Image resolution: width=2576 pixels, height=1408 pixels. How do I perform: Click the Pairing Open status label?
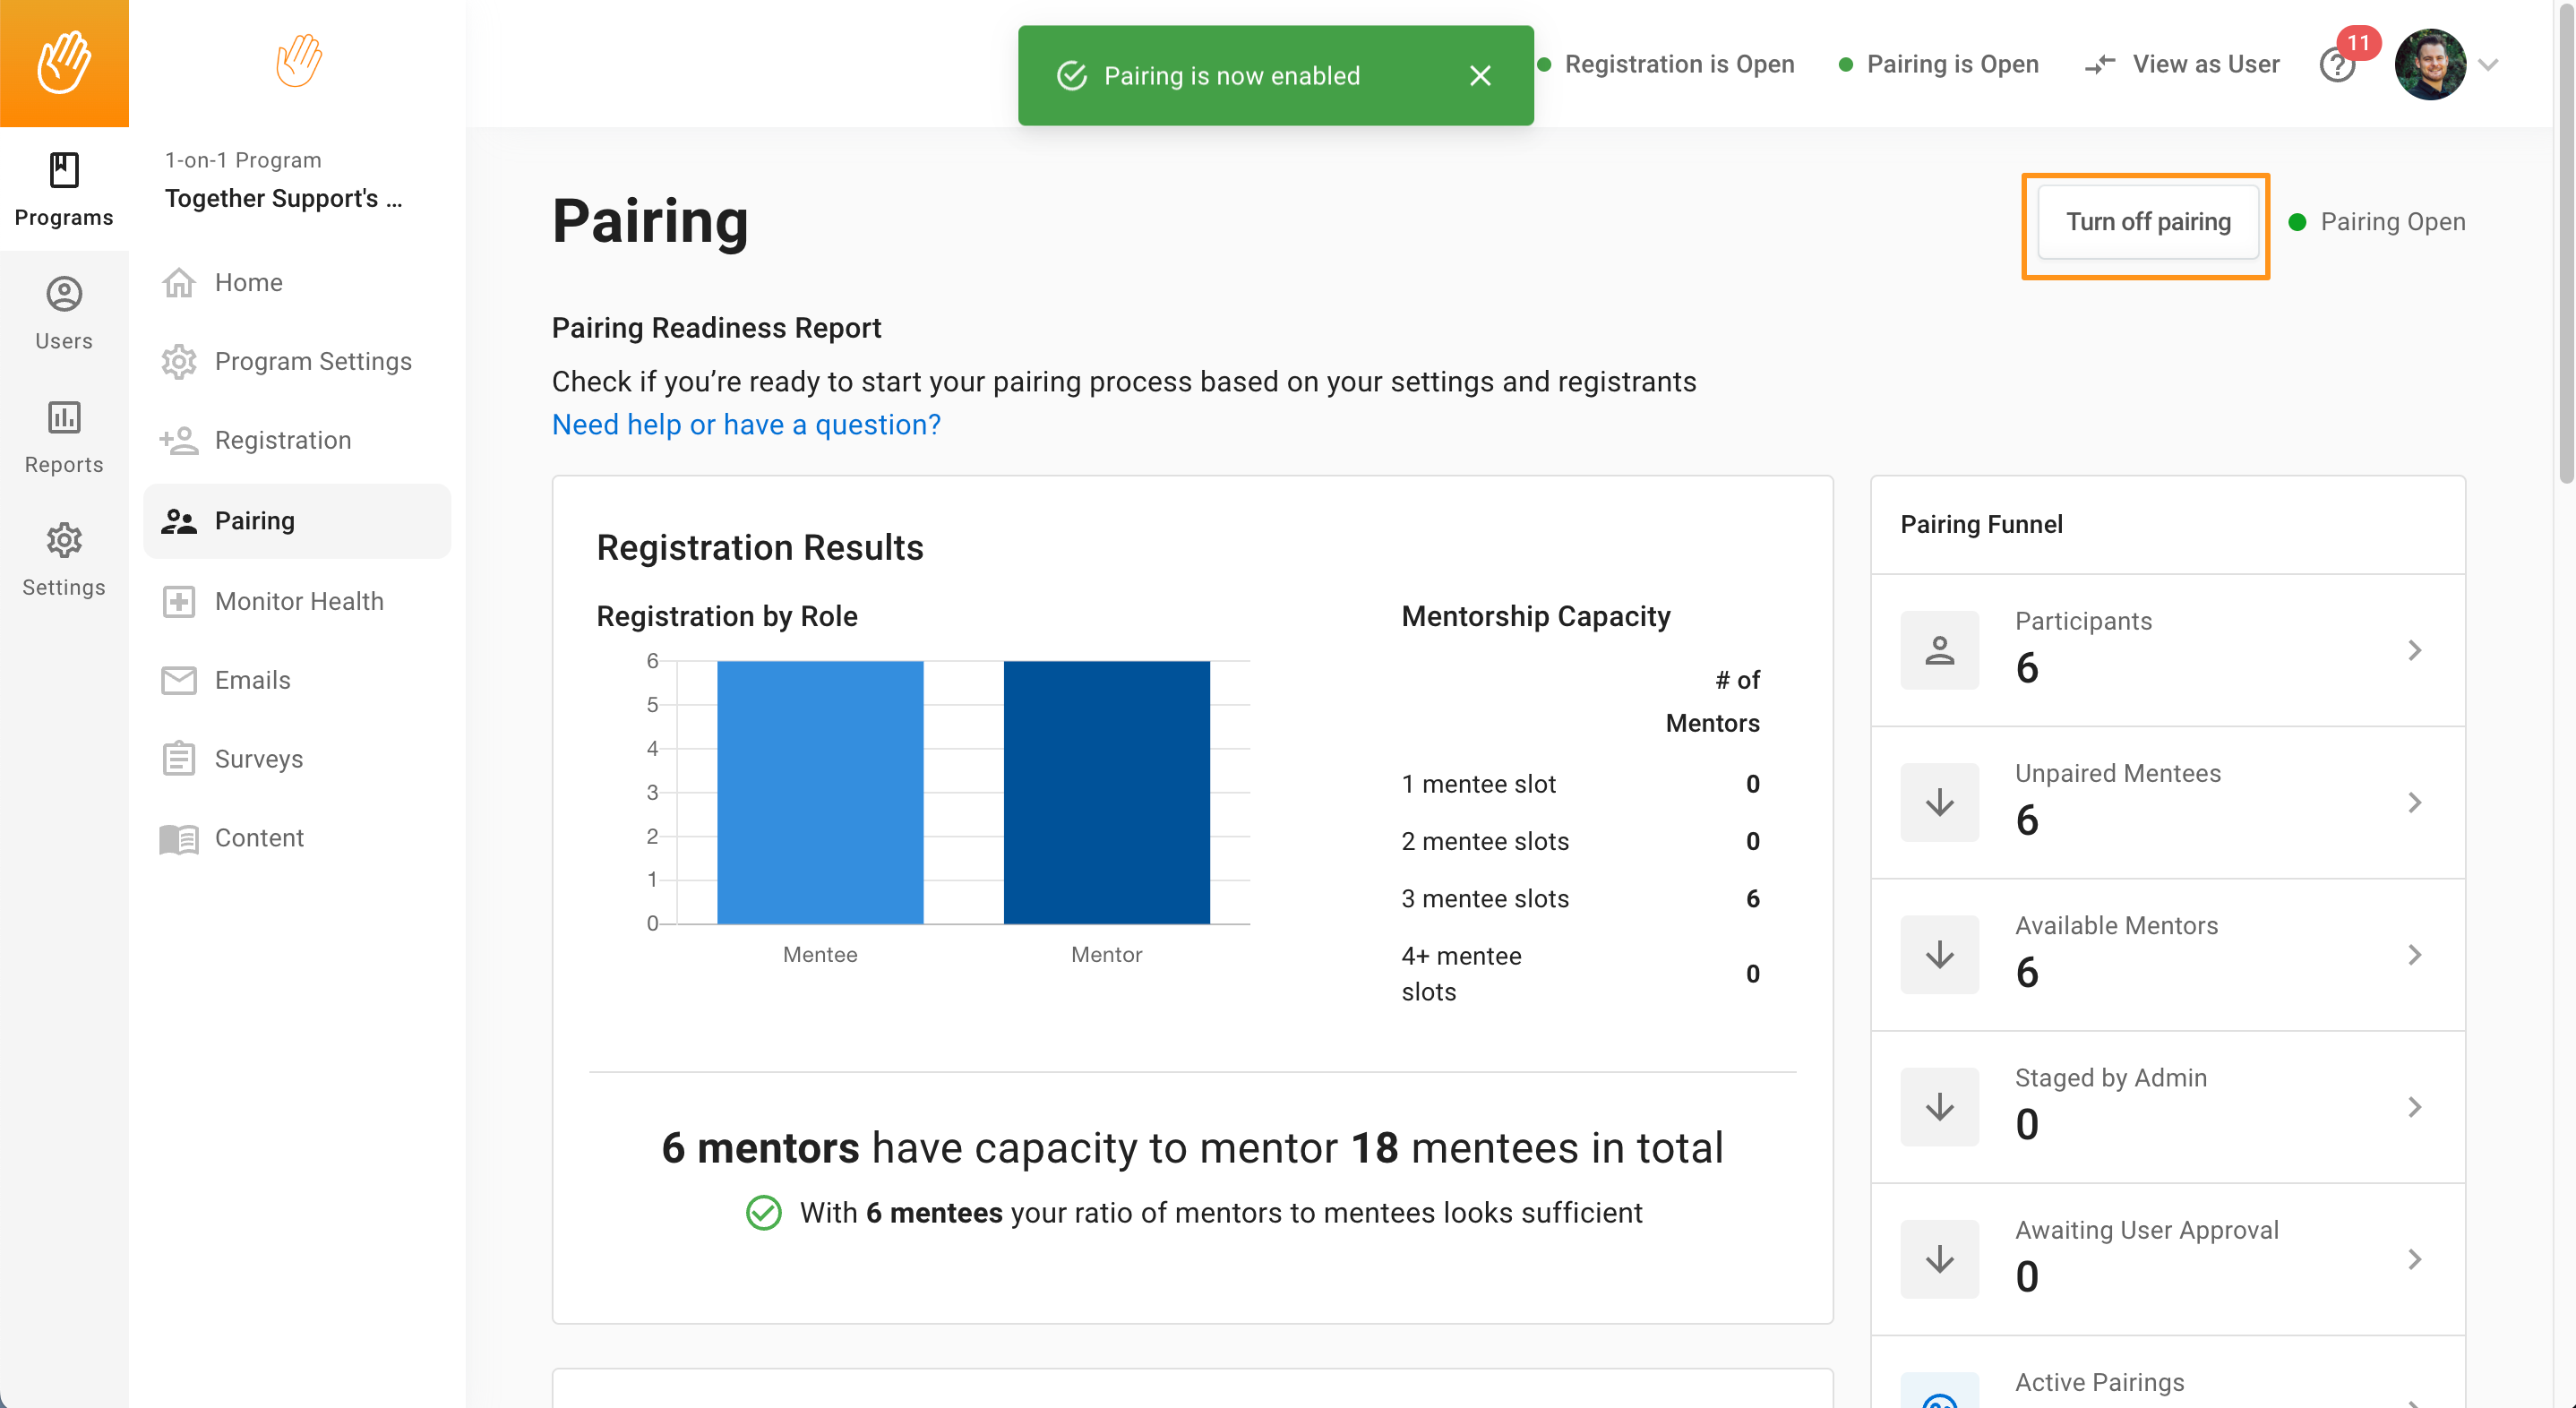point(2377,222)
